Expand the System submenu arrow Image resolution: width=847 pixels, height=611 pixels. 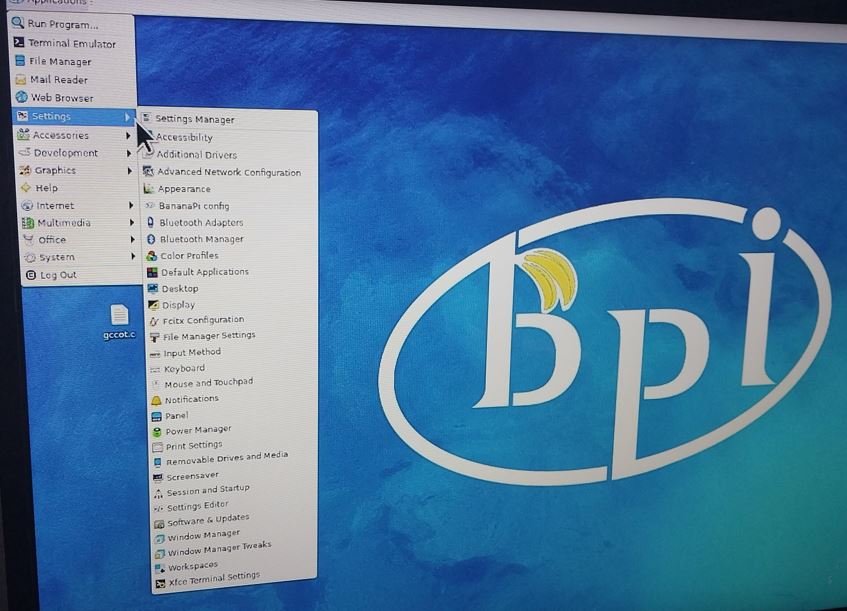point(133,256)
